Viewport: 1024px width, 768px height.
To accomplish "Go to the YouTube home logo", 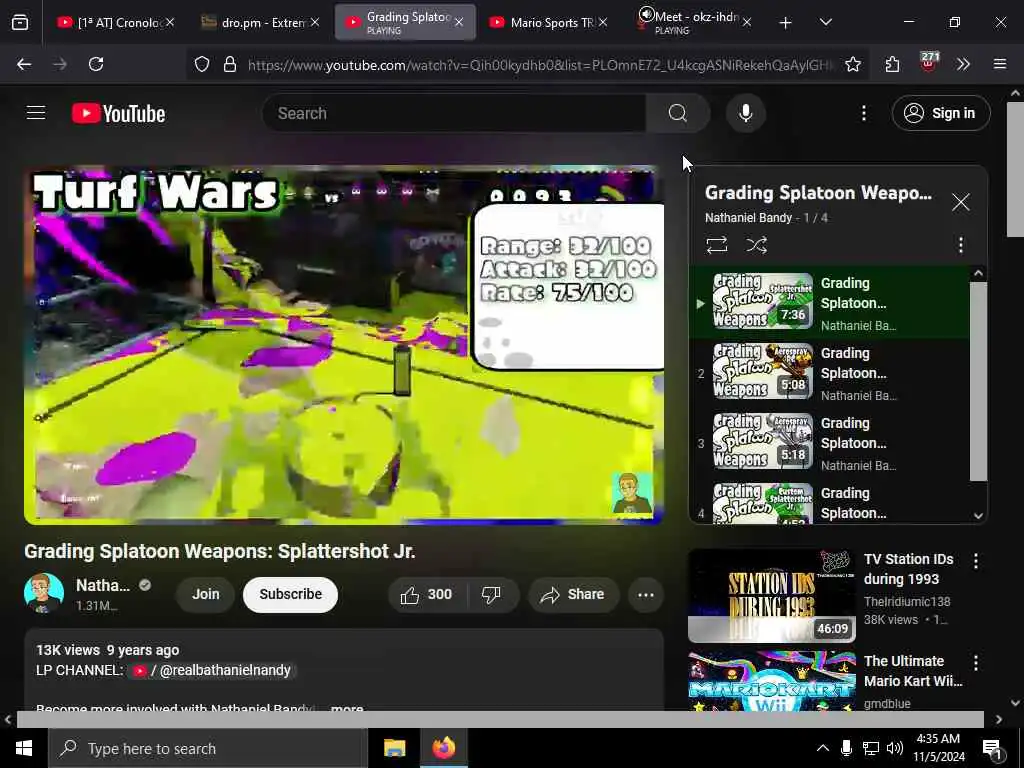I will coord(118,113).
